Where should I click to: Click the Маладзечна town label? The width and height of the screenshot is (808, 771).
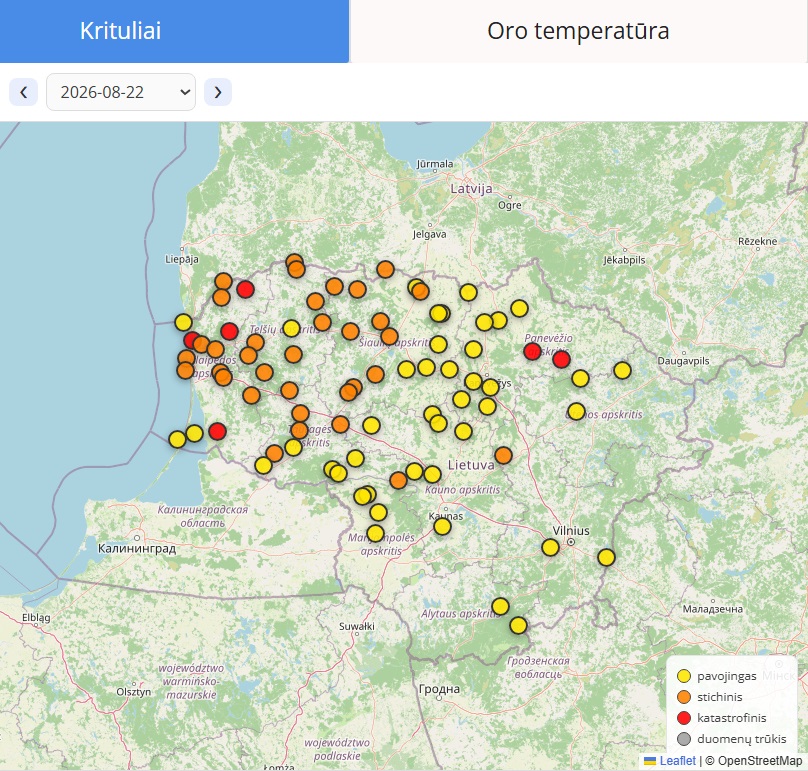(713, 609)
